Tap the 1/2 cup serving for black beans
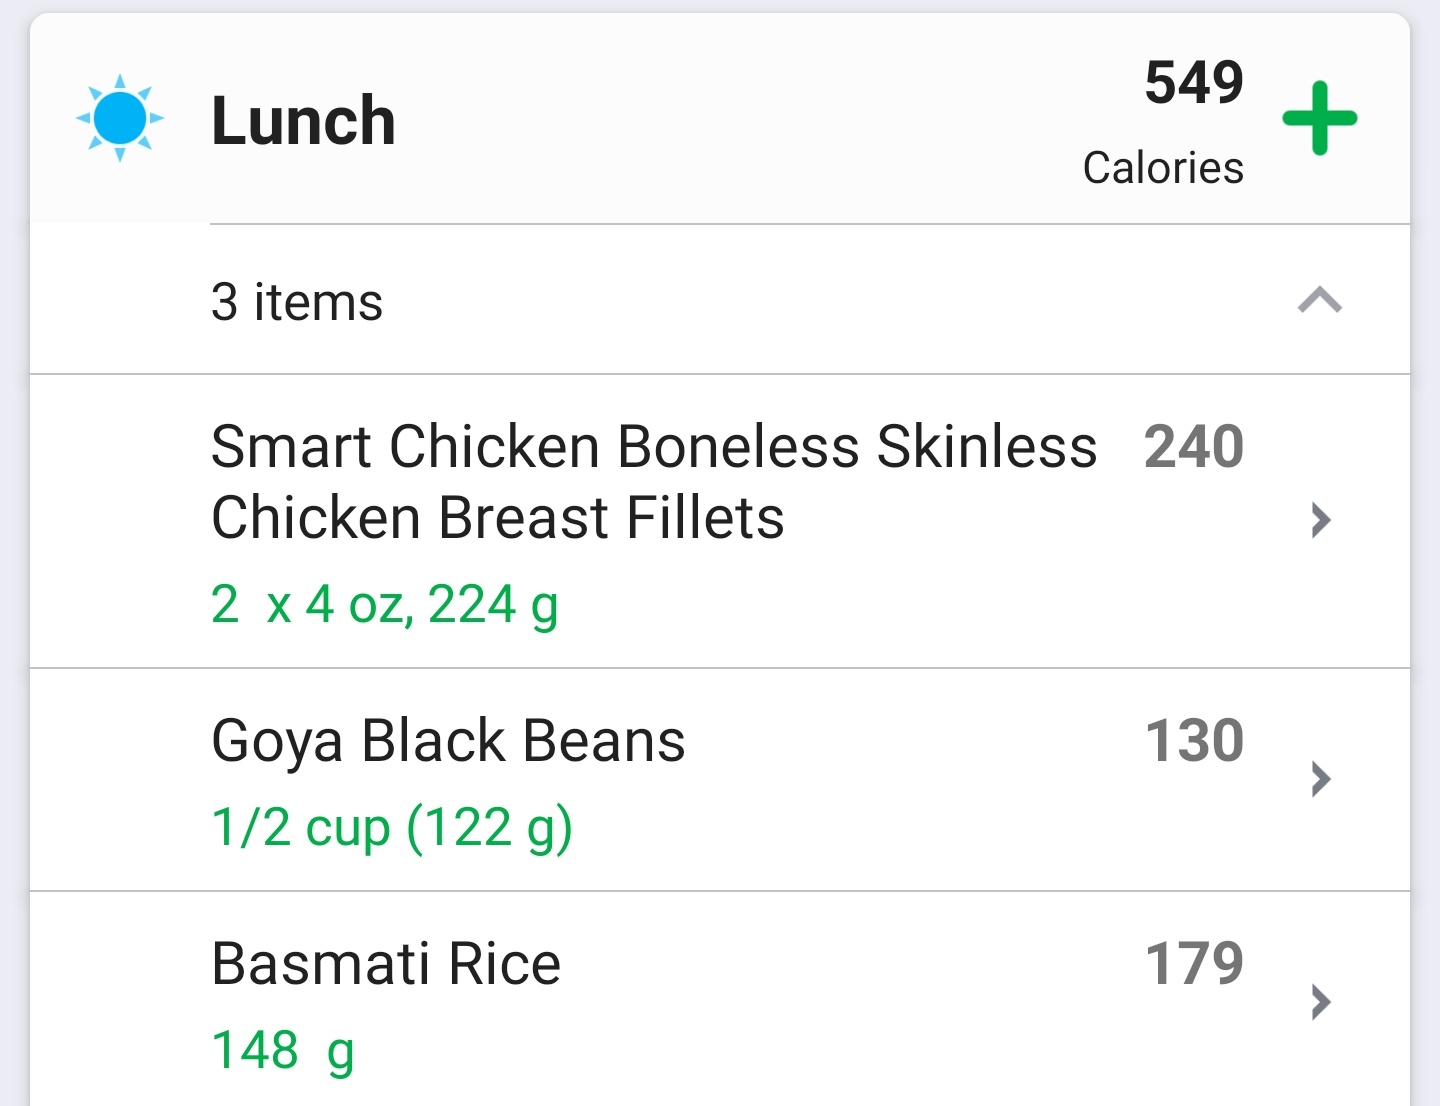The height and width of the screenshot is (1106, 1440). tap(392, 827)
